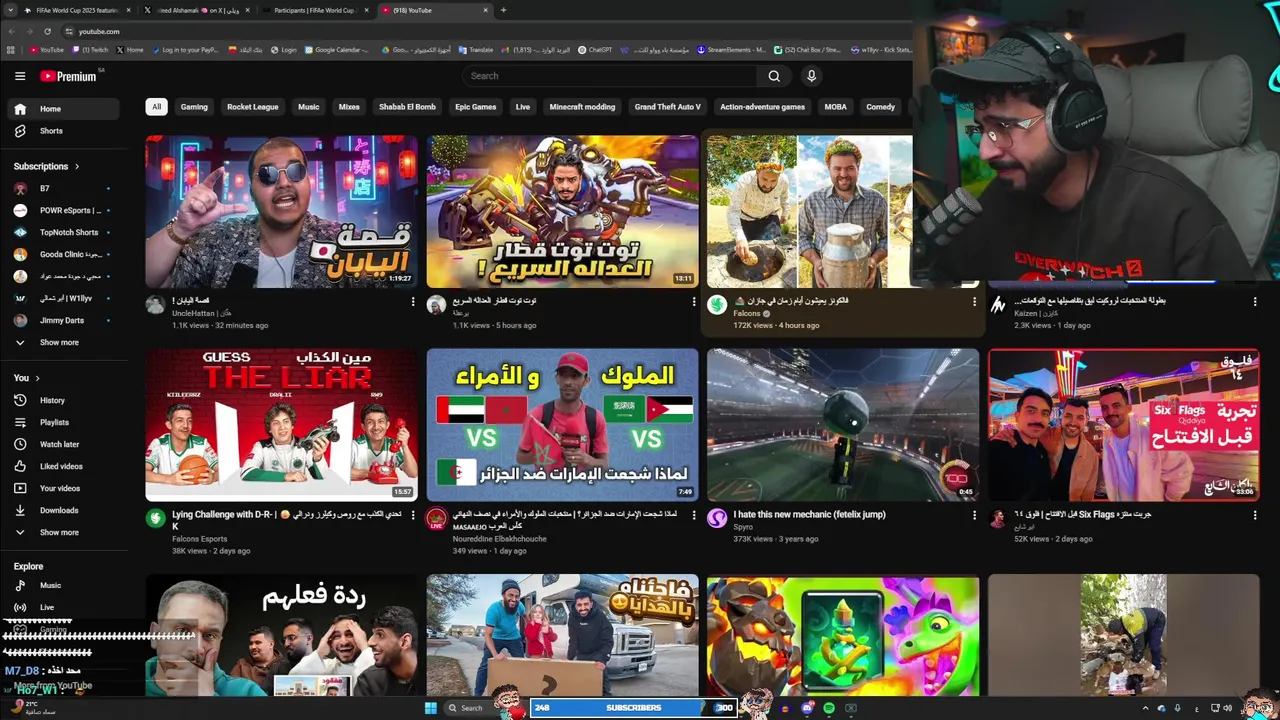Image resolution: width=1280 pixels, height=720 pixels.
Task: Open Gooda Clinic subscription
Action: 63,254
